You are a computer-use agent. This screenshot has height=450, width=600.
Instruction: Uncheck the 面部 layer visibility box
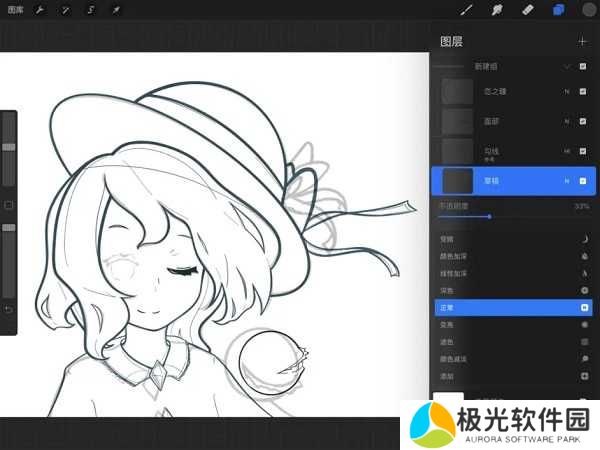[x=583, y=122]
